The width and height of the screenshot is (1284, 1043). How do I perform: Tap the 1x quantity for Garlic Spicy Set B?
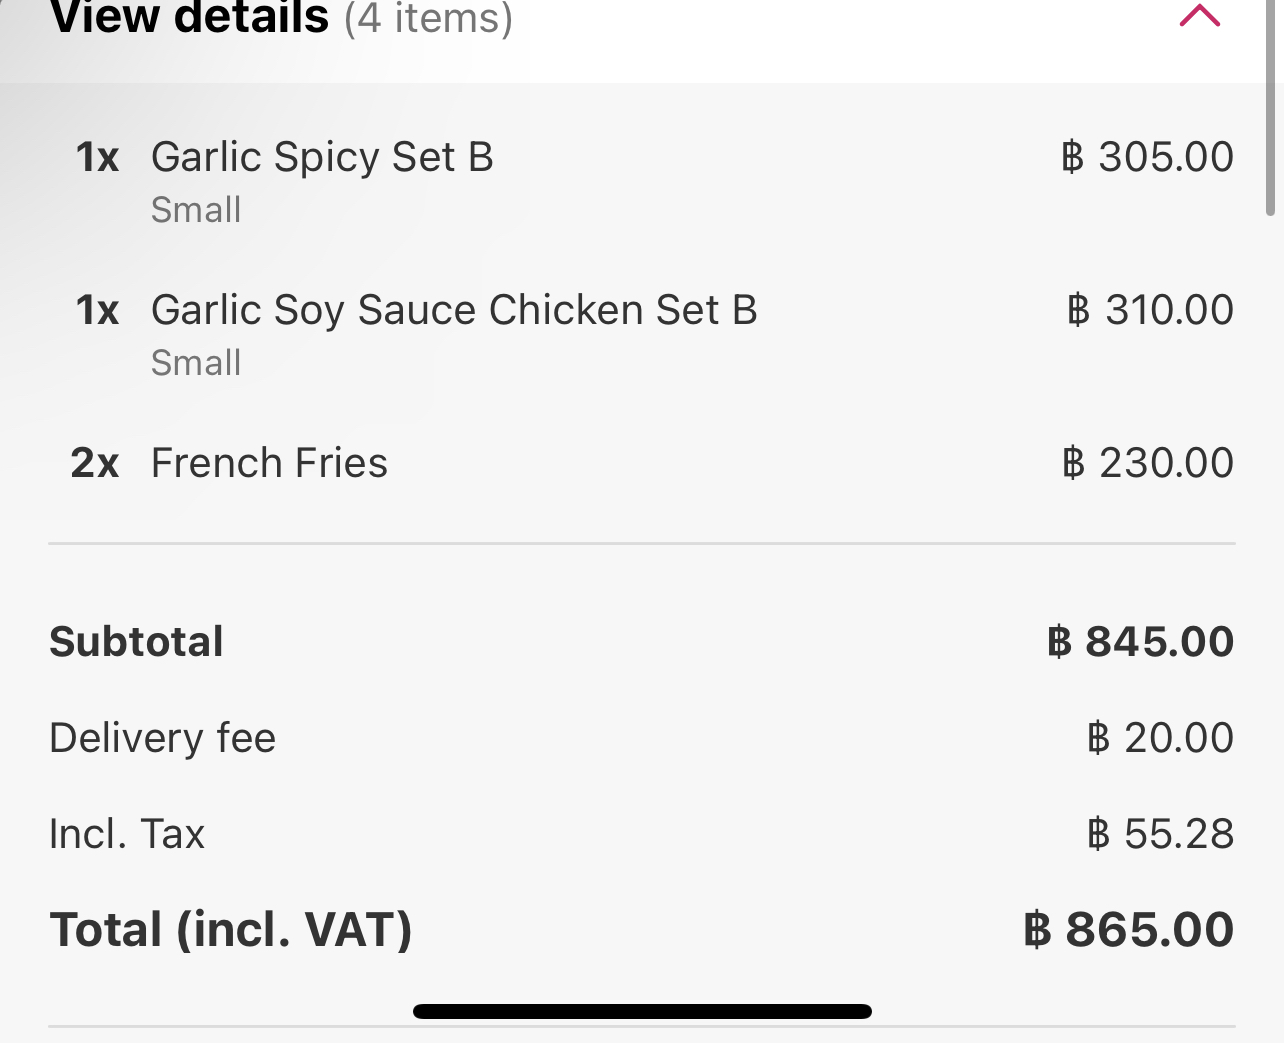click(x=97, y=157)
